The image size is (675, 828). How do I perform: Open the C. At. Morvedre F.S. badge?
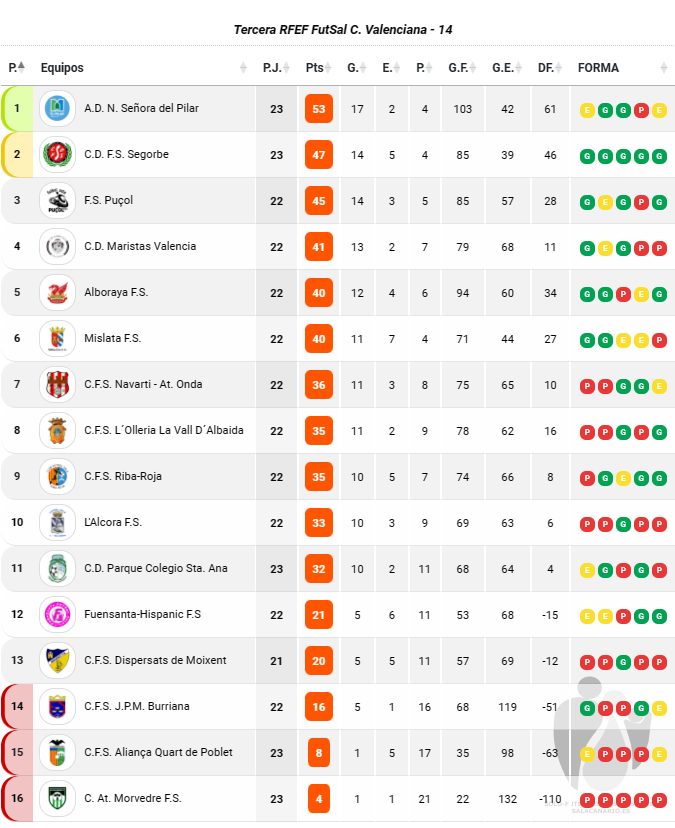[x=57, y=798]
